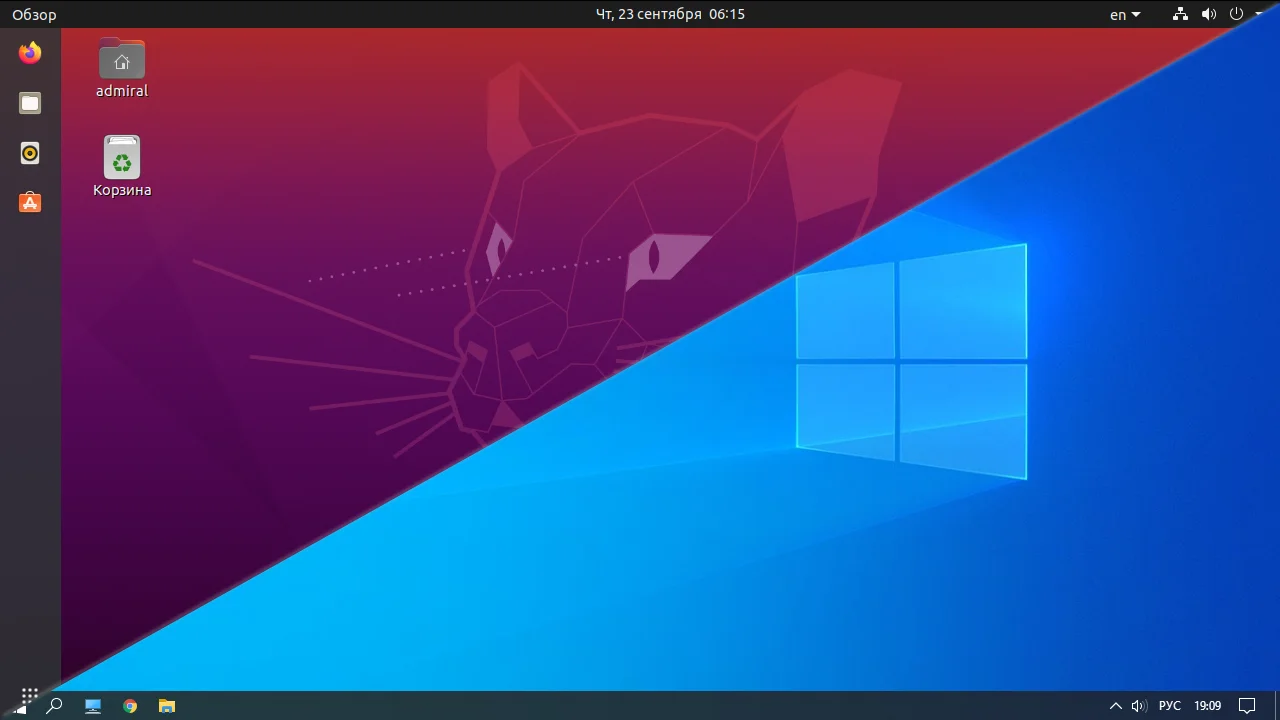The image size is (1280, 720).
Task: Open the en keyboard layout dropdown
Action: click(1125, 14)
